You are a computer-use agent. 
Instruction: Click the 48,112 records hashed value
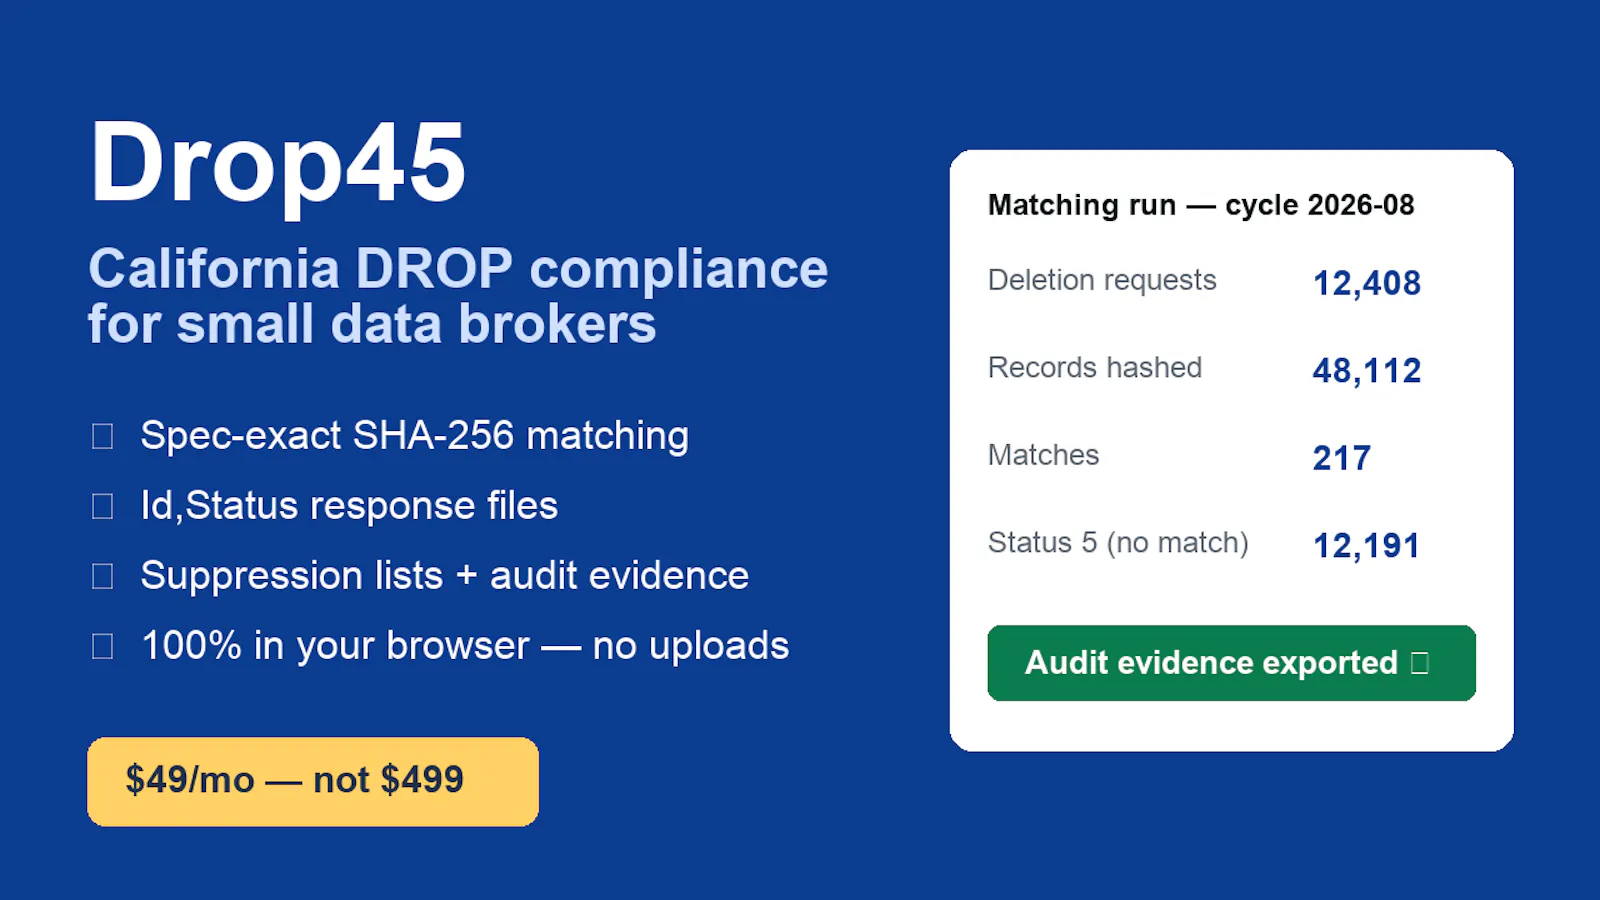point(1366,371)
